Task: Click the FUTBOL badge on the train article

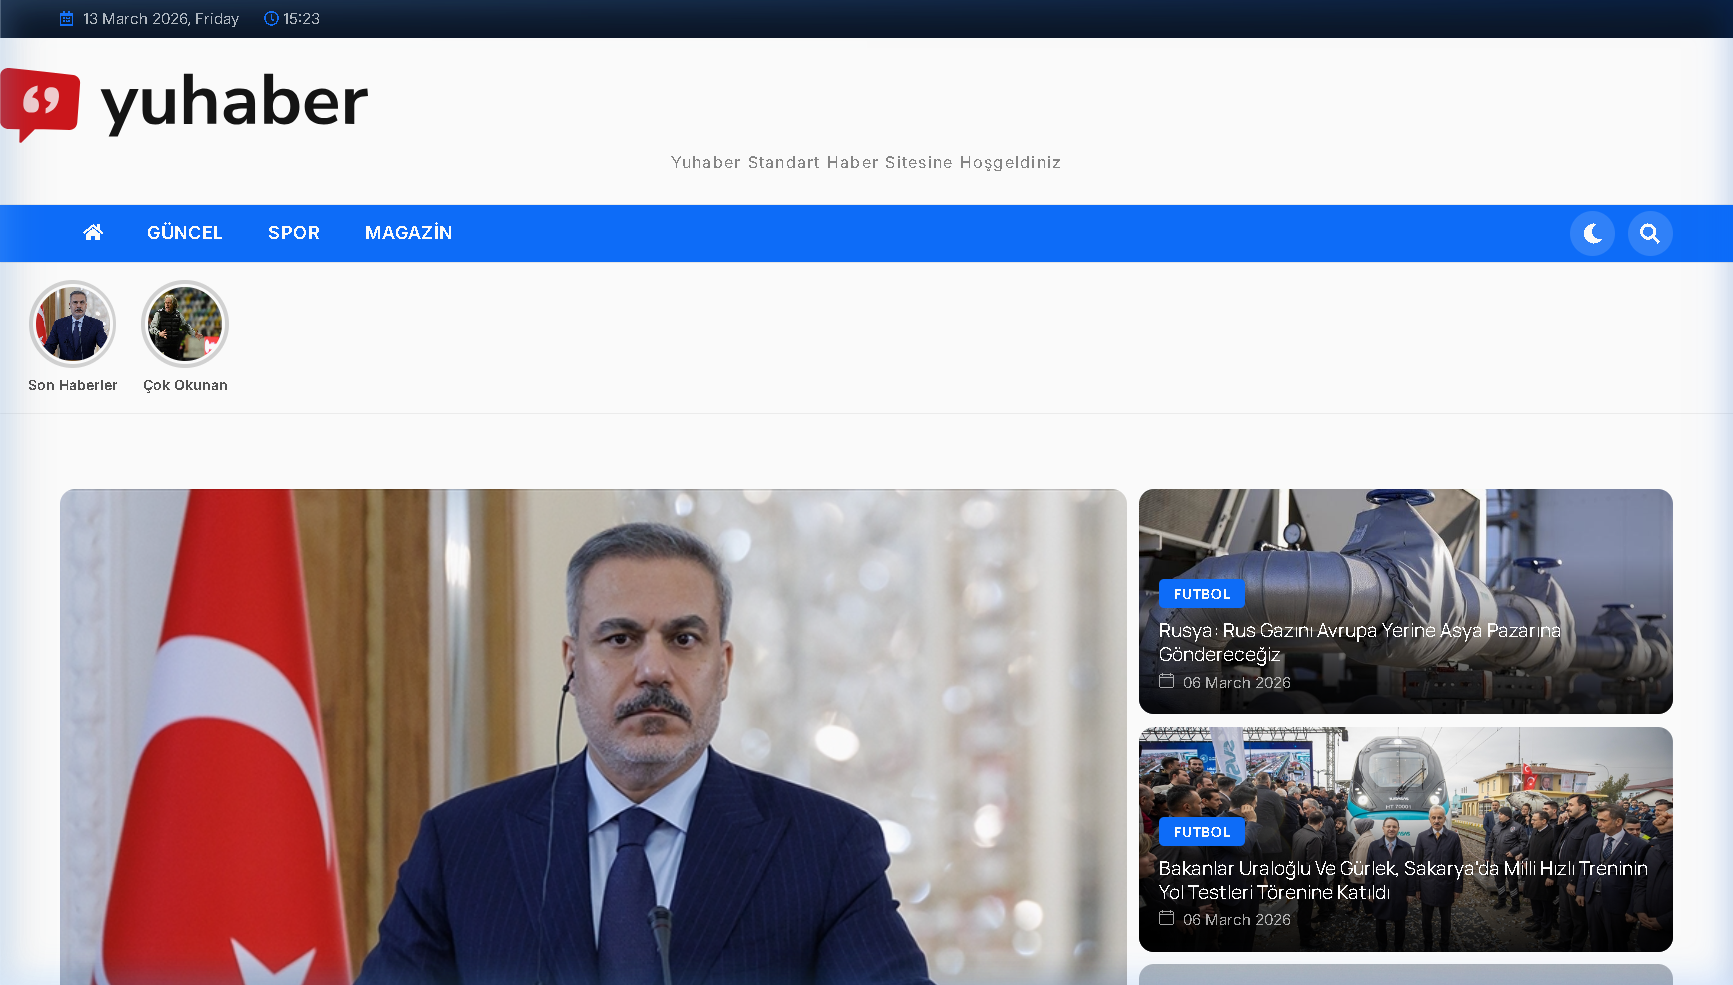Action: coord(1201,831)
